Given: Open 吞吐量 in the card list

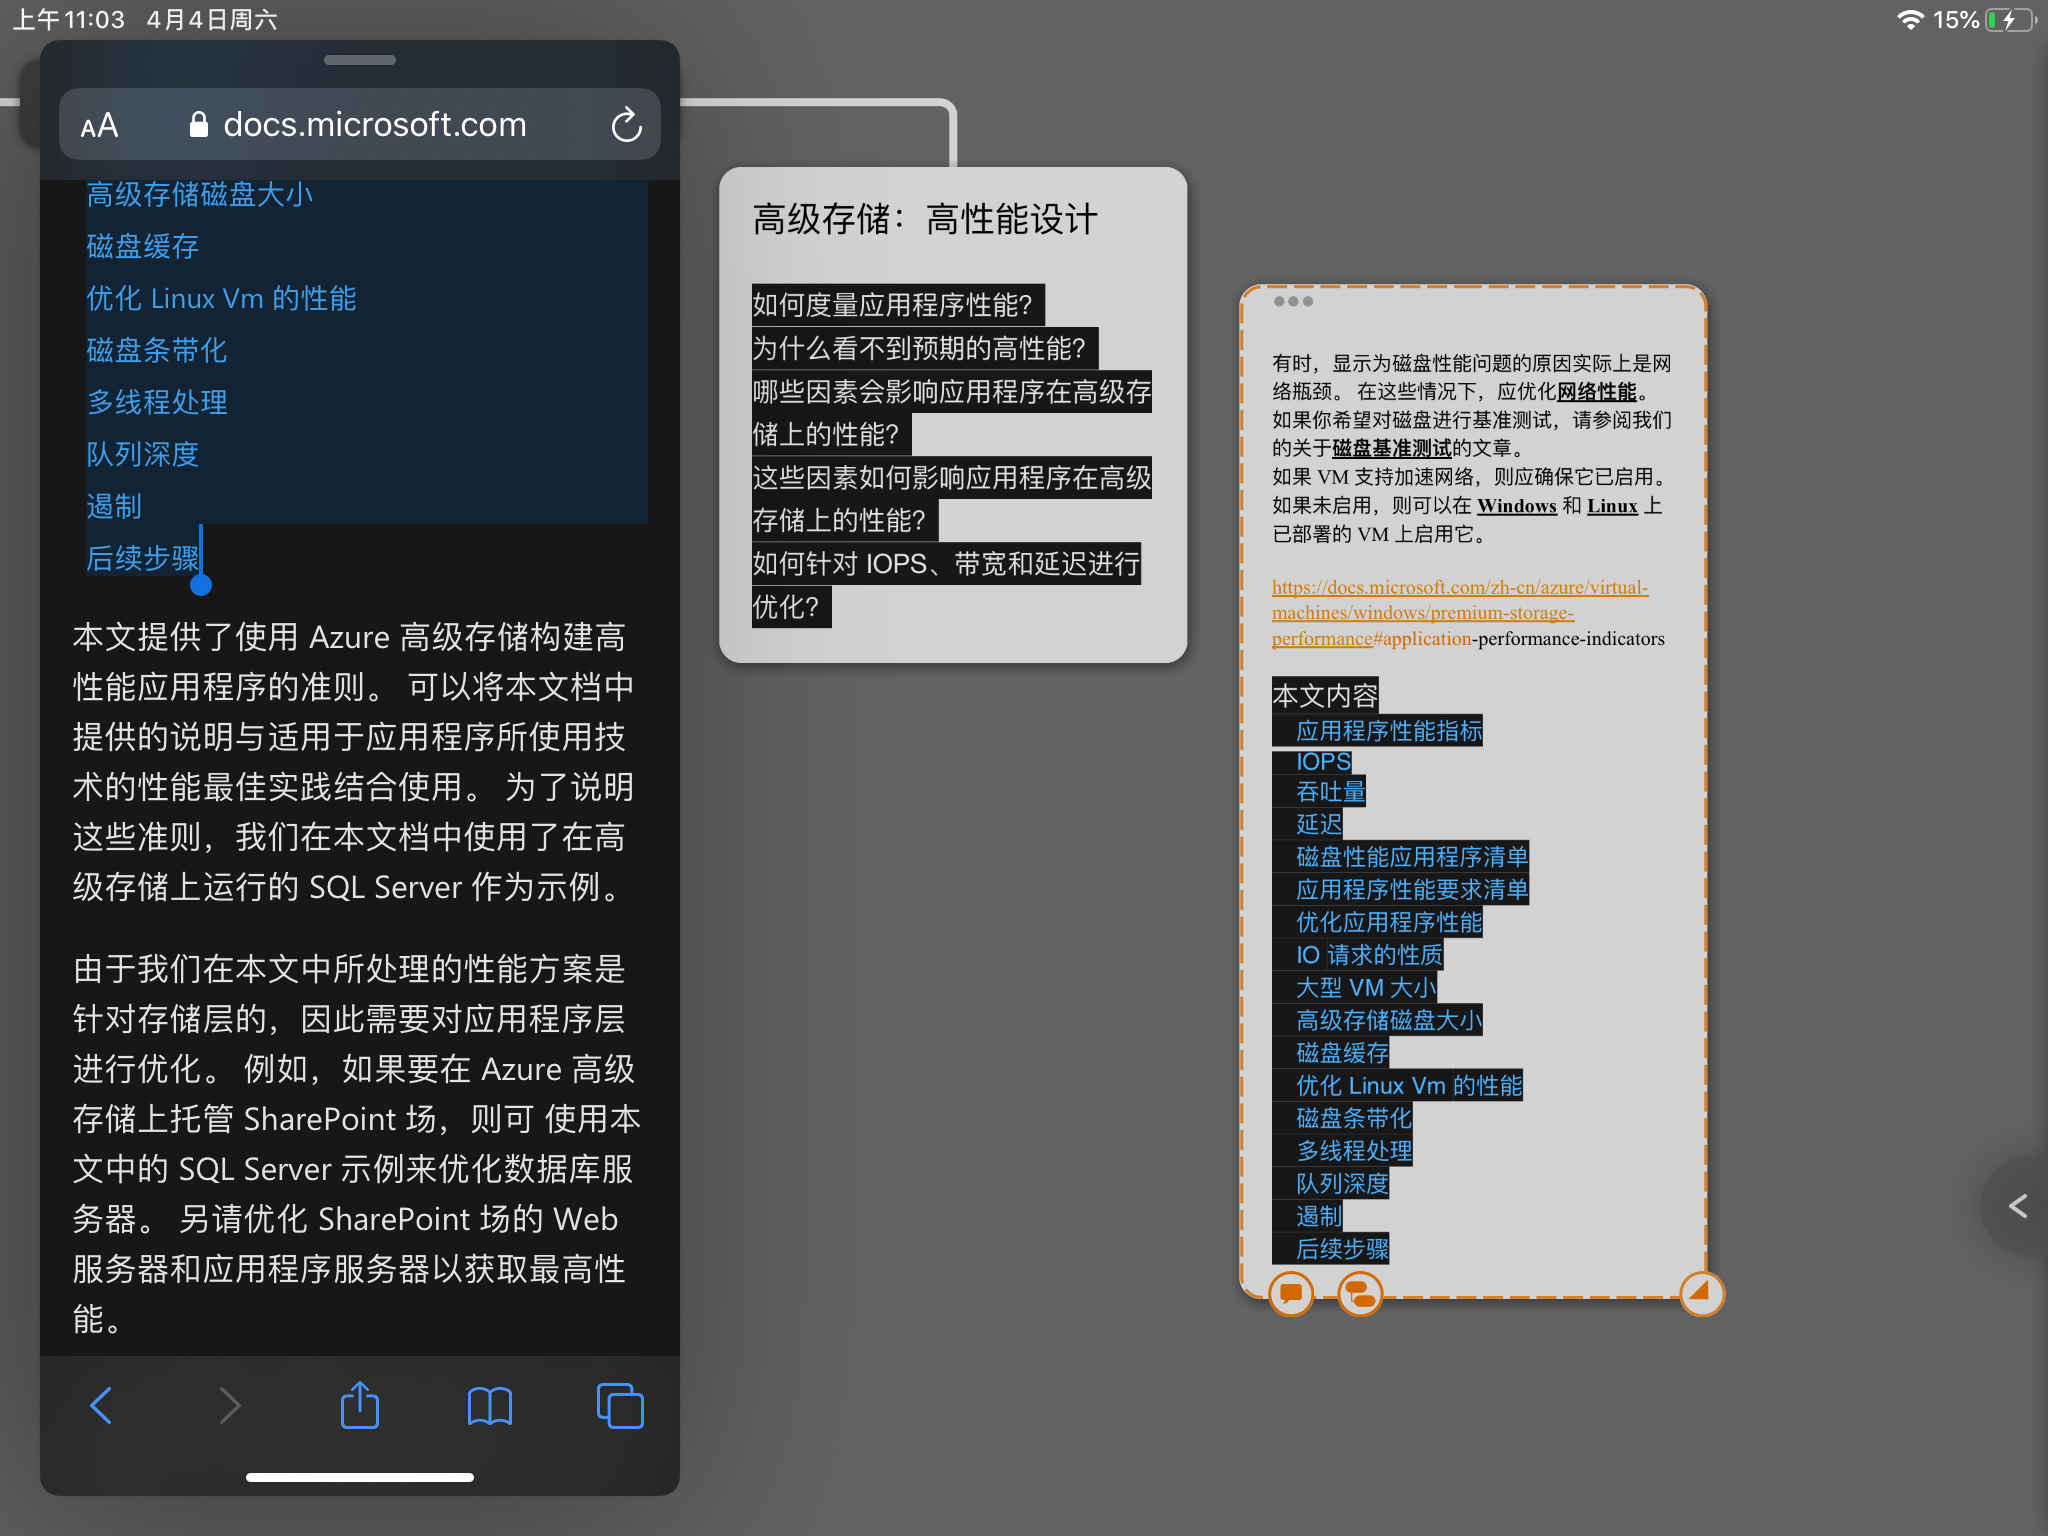Looking at the screenshot, I should point(1330,792).
